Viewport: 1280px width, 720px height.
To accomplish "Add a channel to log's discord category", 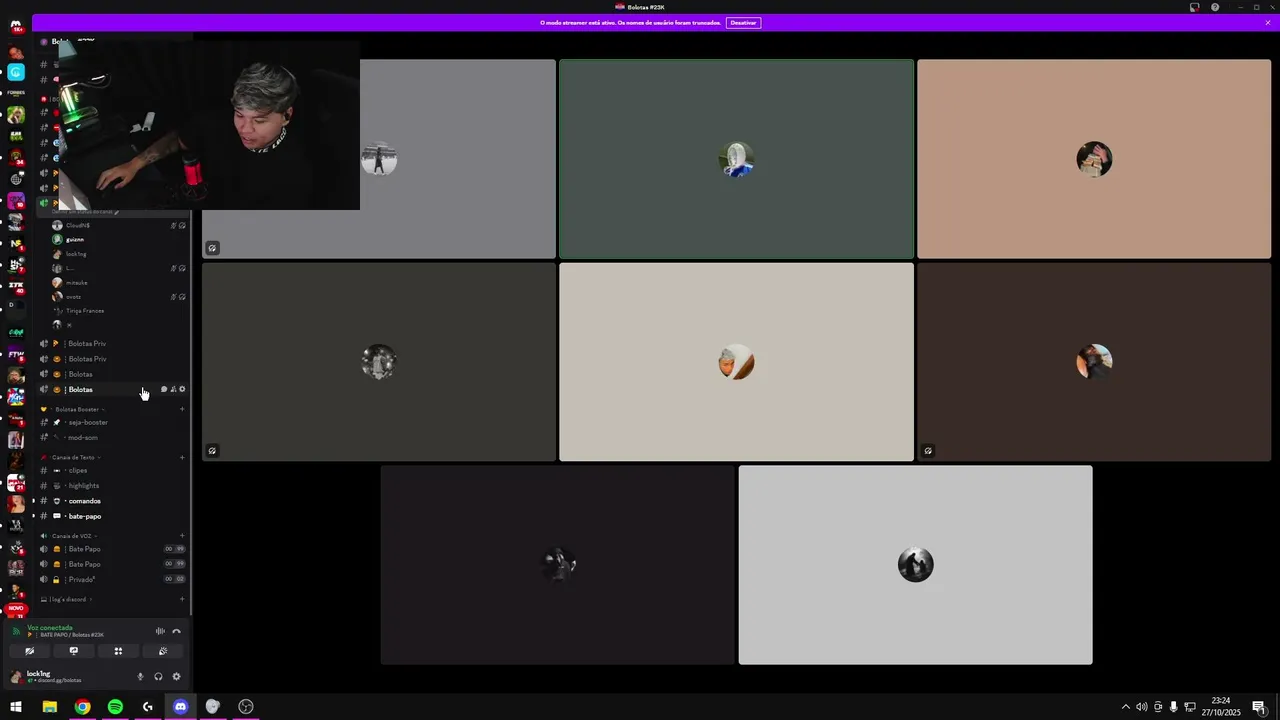I will point(182,600).
